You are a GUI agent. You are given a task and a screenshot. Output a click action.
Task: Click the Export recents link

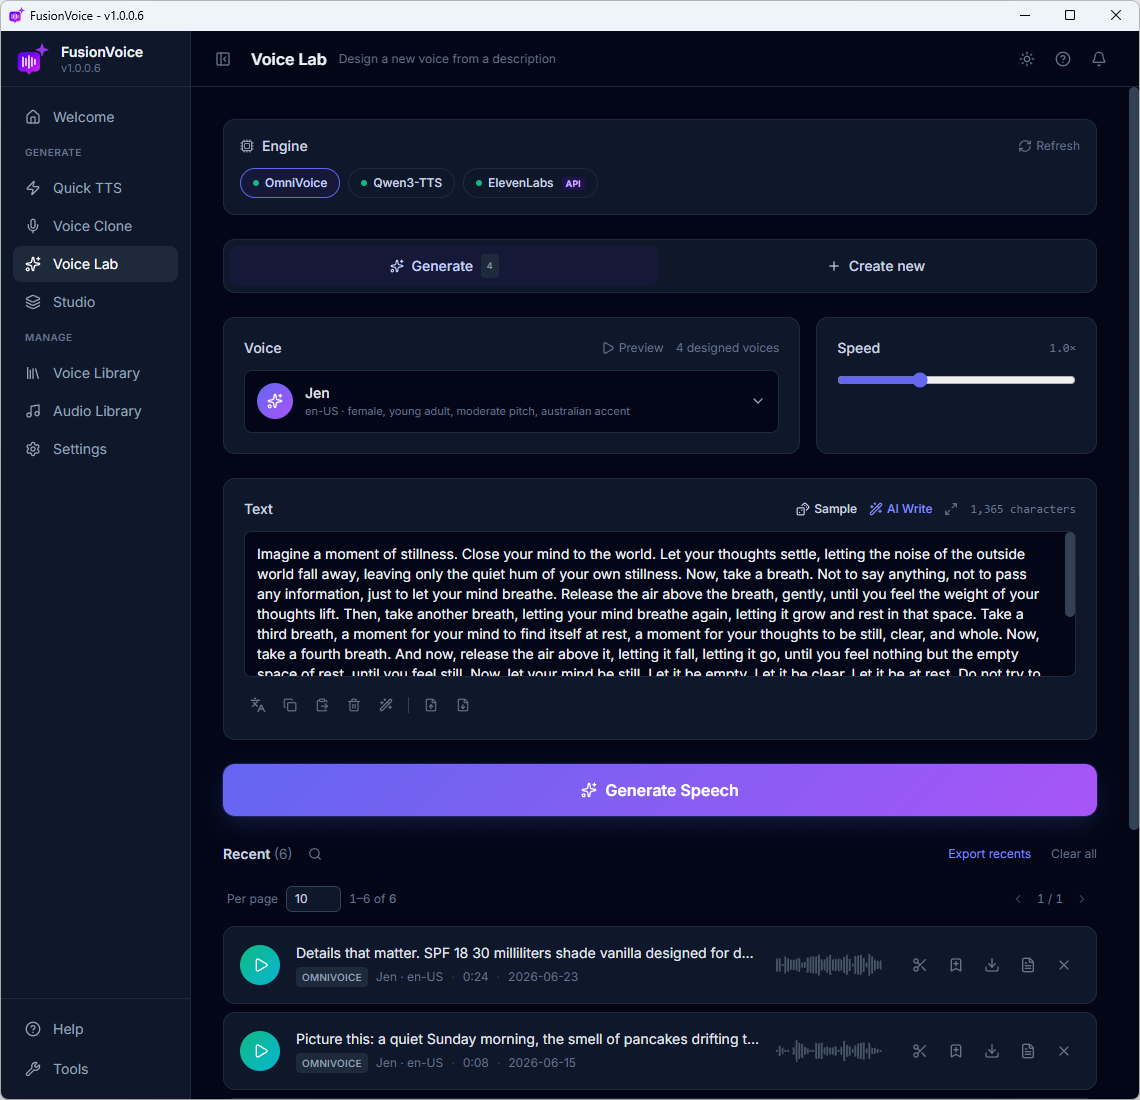(989, 854)
